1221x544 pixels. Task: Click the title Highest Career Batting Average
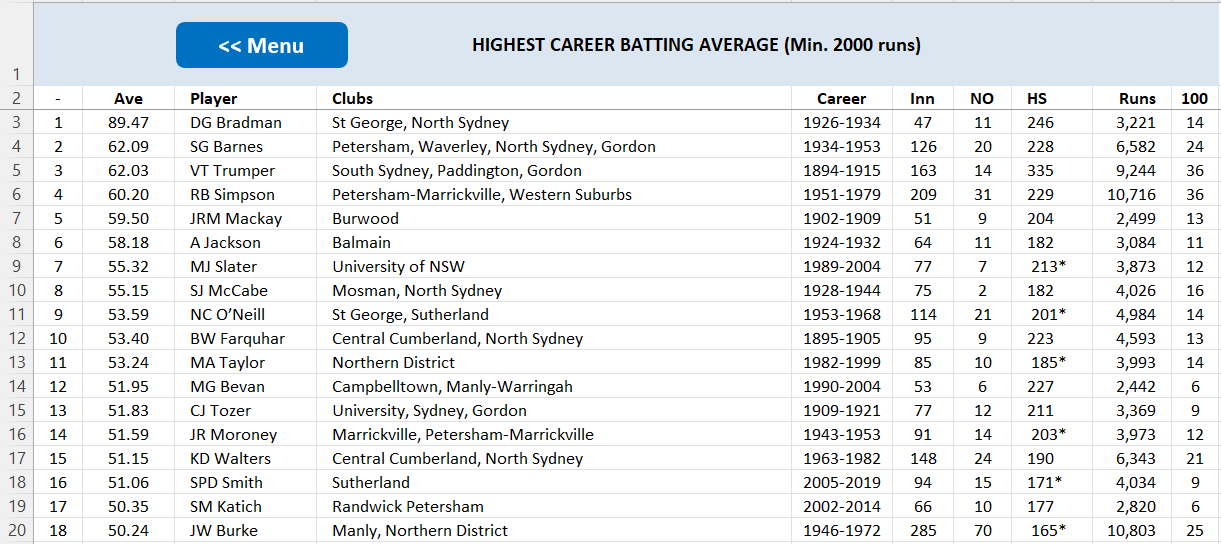pyautogui.click(x=696, y=45)
